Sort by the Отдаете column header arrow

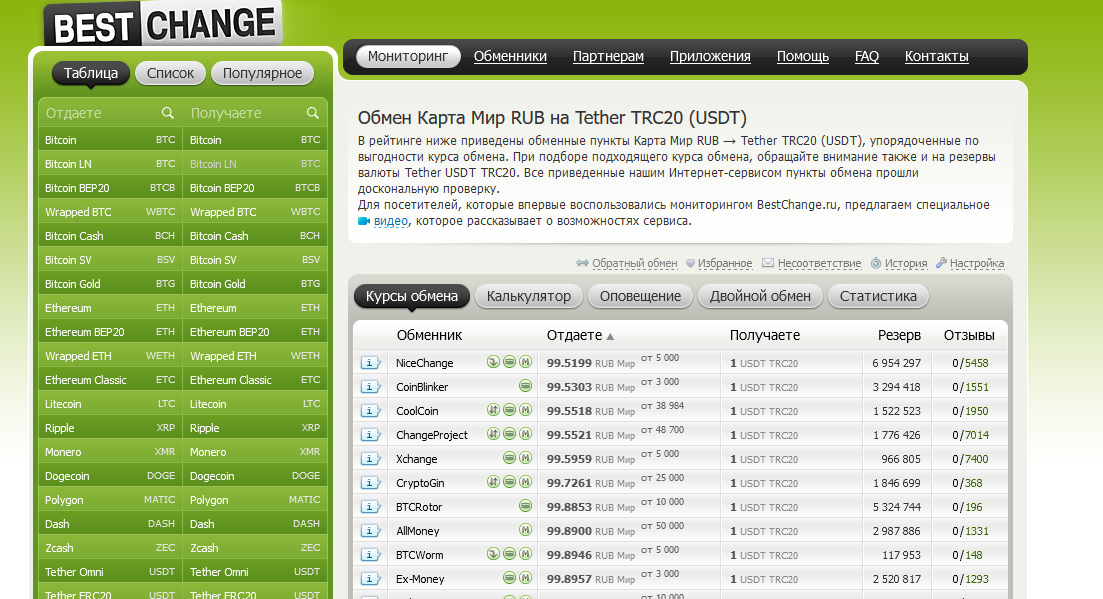click(611, 337)
